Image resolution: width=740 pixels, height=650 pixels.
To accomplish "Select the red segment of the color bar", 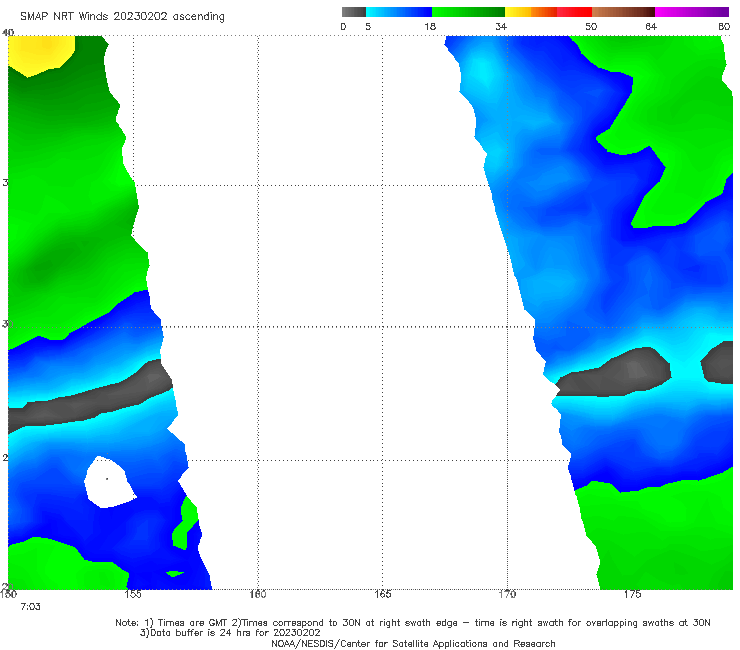I will pos(574,12).
